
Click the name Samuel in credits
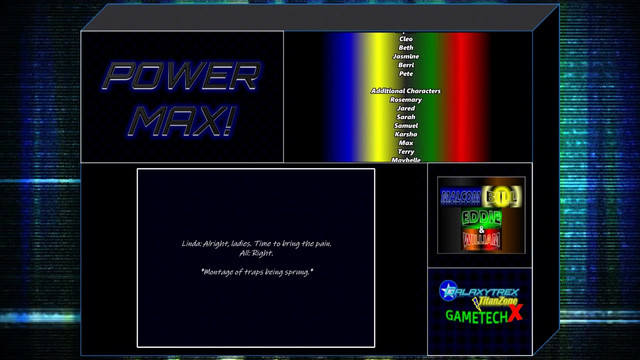pyautogui.click(x=406, y=126)
